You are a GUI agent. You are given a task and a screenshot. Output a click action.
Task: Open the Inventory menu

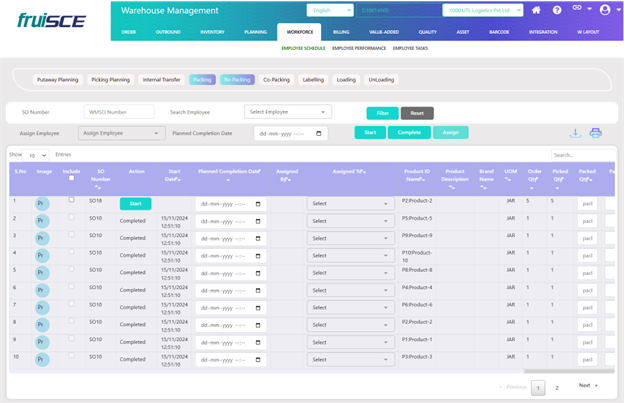212,32
